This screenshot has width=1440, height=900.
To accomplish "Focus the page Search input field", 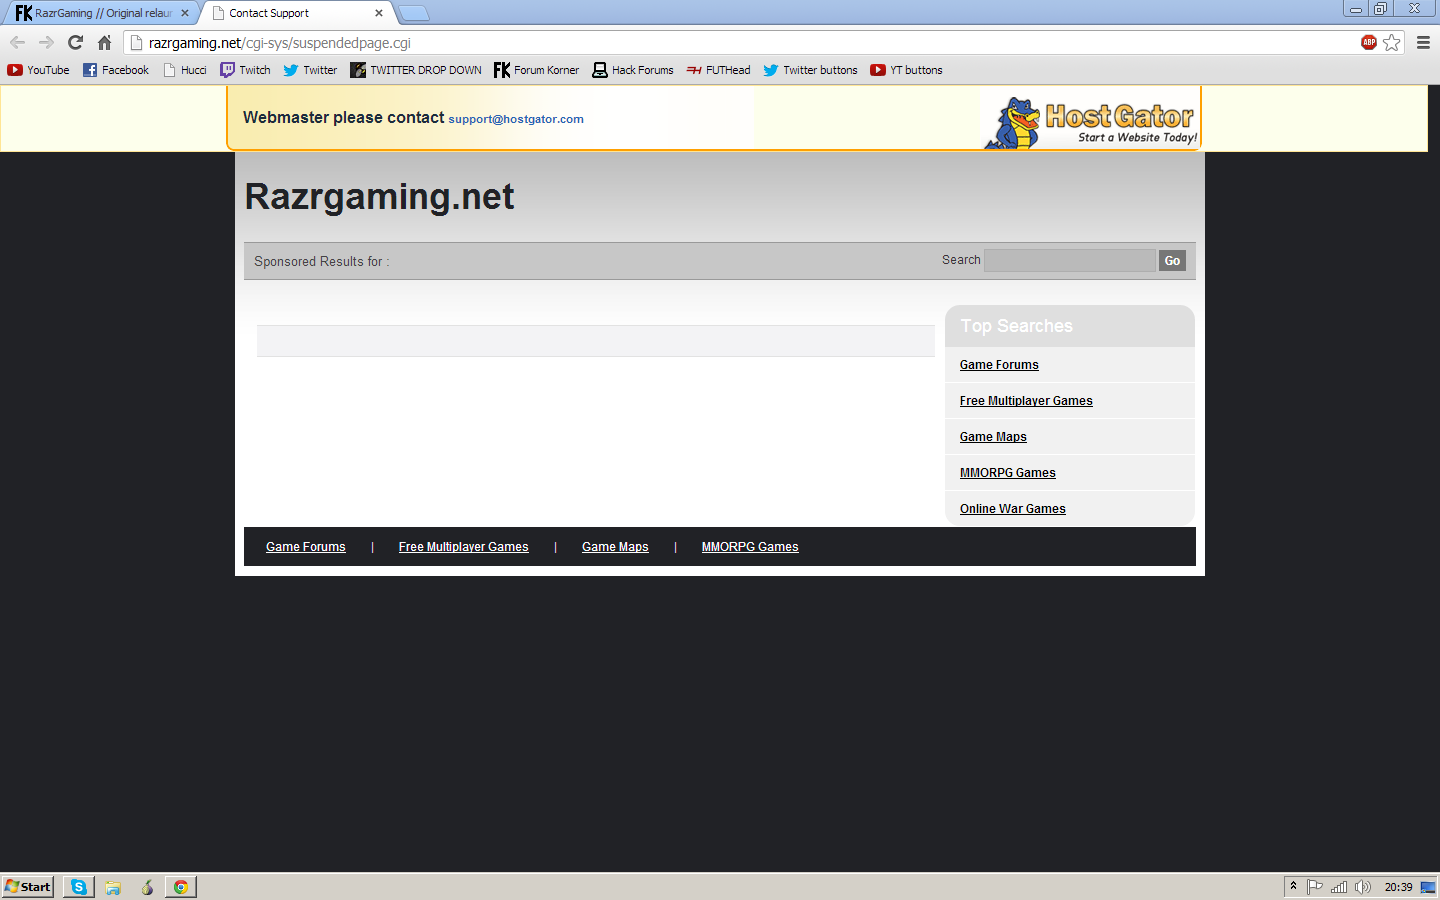I will (1070, 261).
